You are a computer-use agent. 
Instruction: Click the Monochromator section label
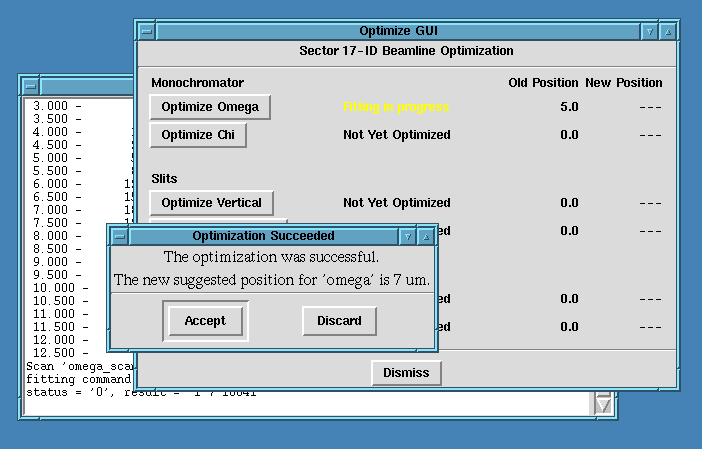pos(197,83)
